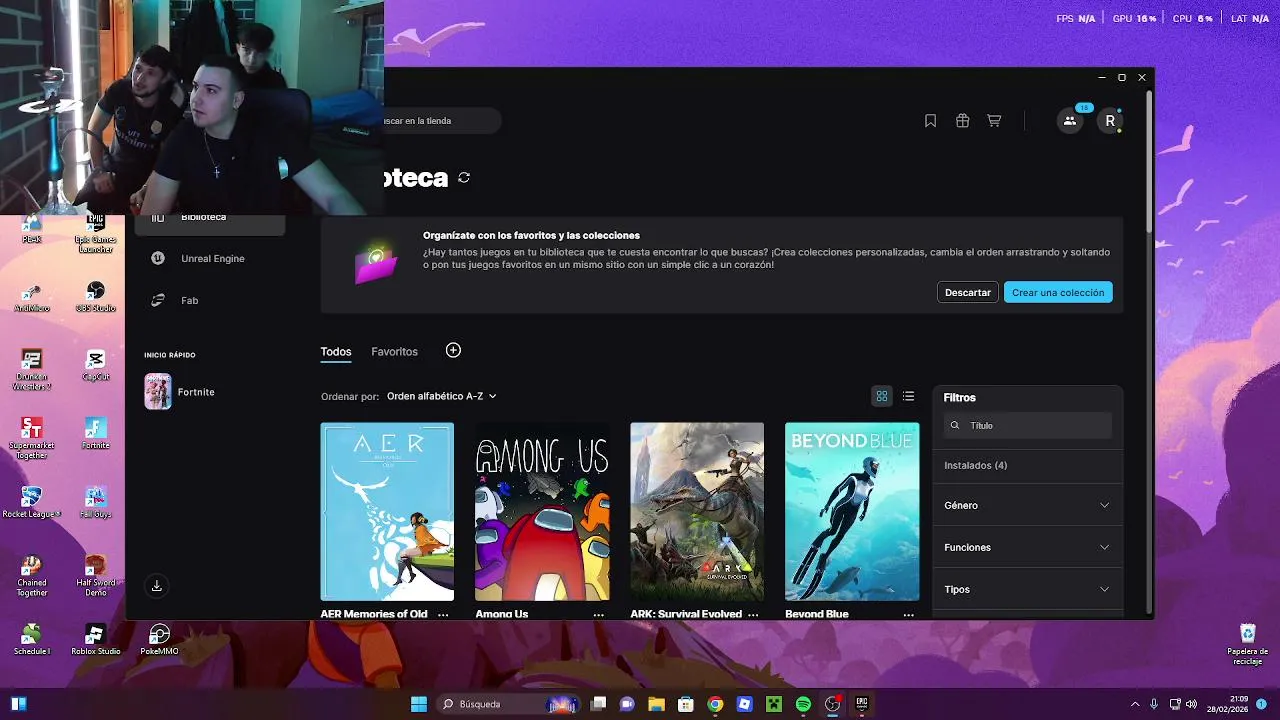Select the Favoritos tab

(x=394, y=352)
